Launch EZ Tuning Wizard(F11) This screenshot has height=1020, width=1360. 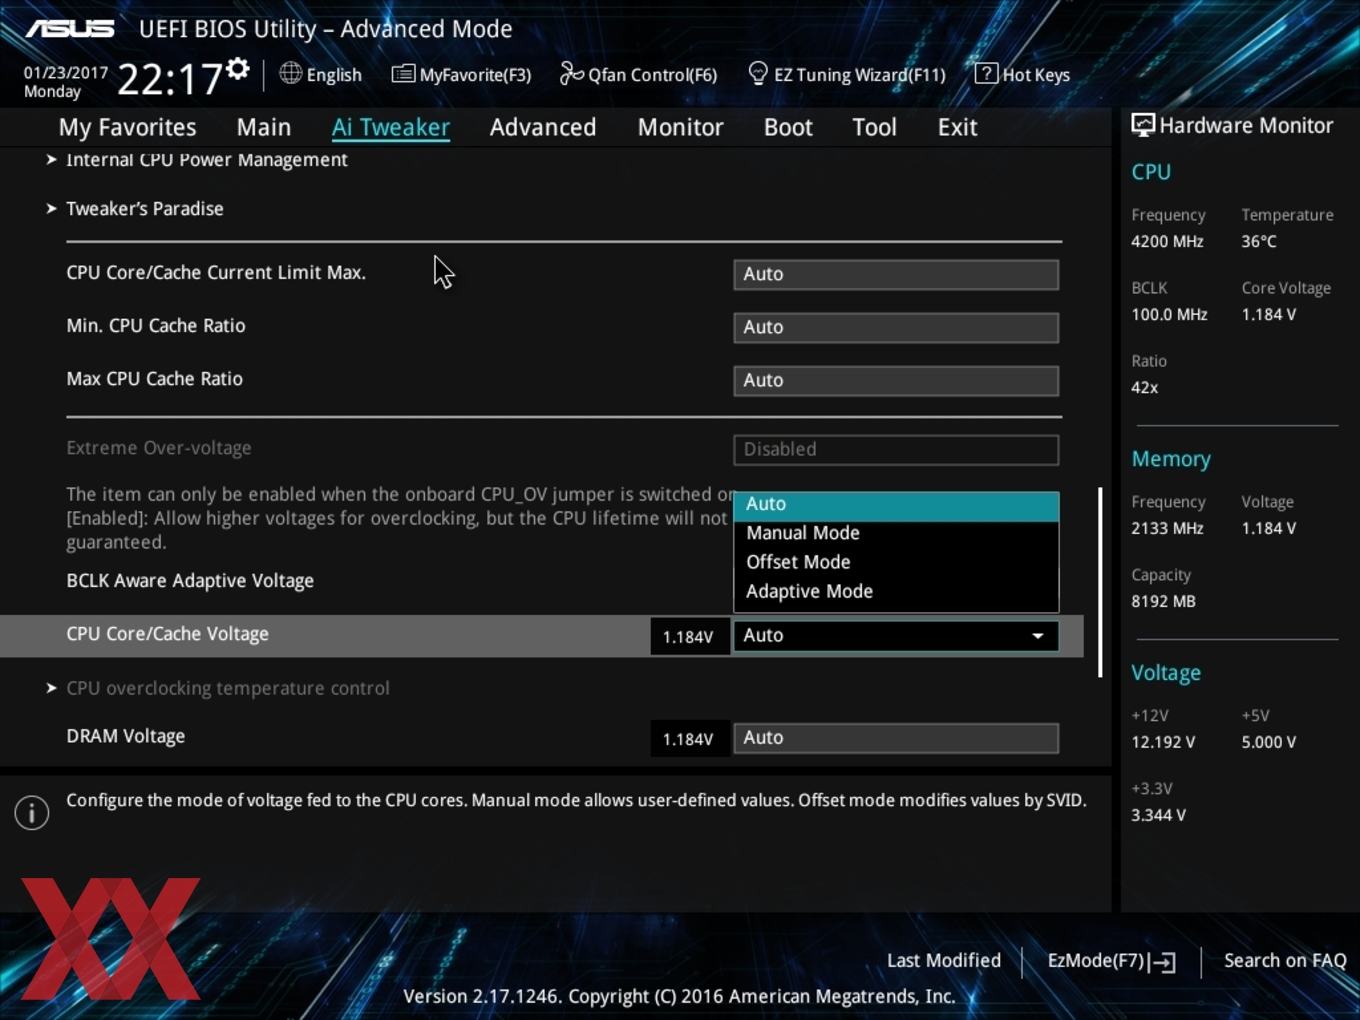click(859, 75)
